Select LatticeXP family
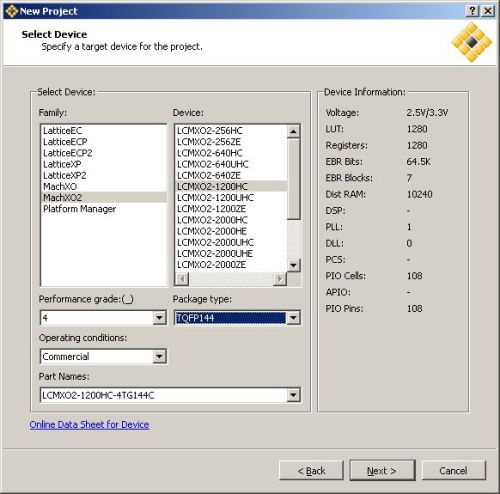The image size is (500, 494). click(x=103, y=164)
